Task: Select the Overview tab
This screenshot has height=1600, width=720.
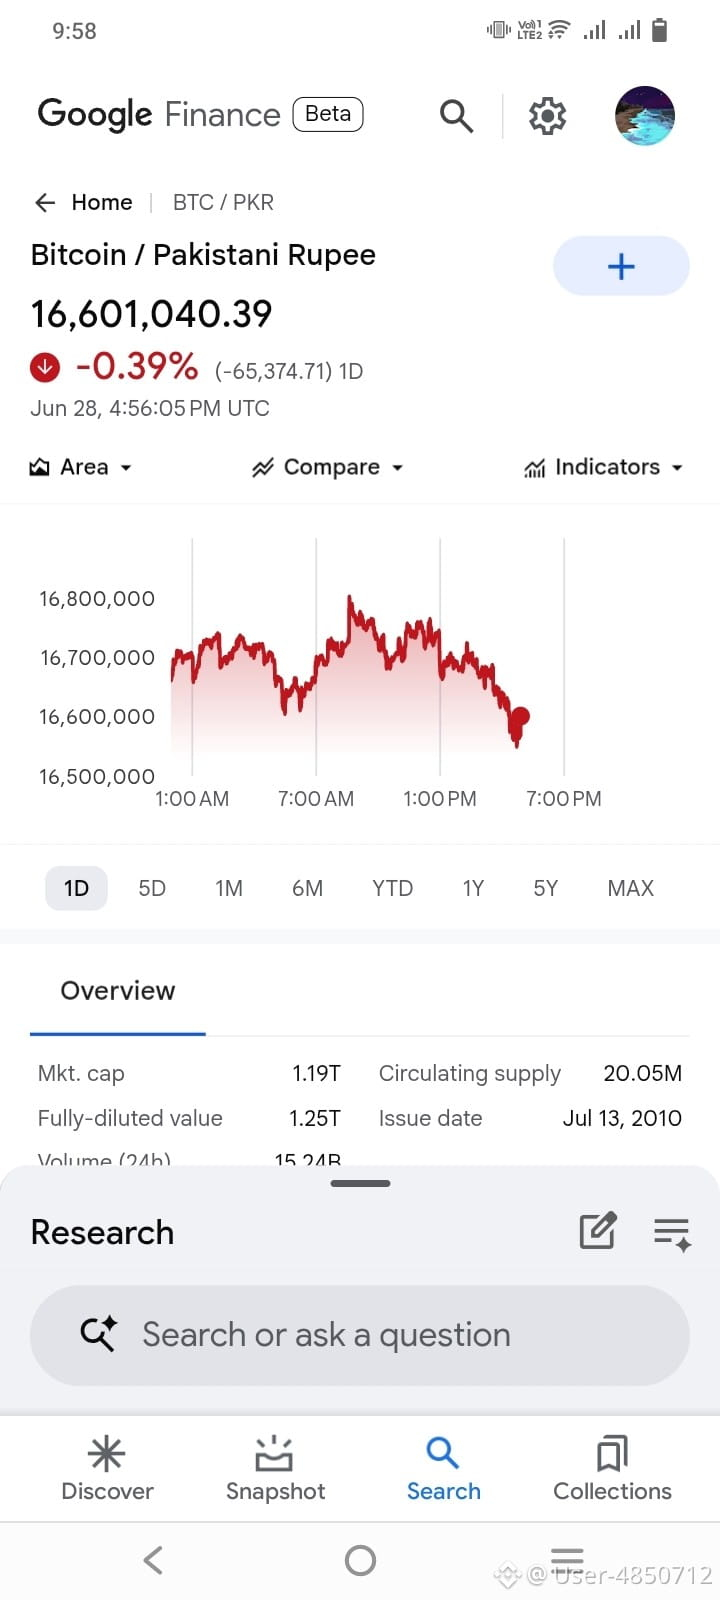Action: tap(118, 991)
